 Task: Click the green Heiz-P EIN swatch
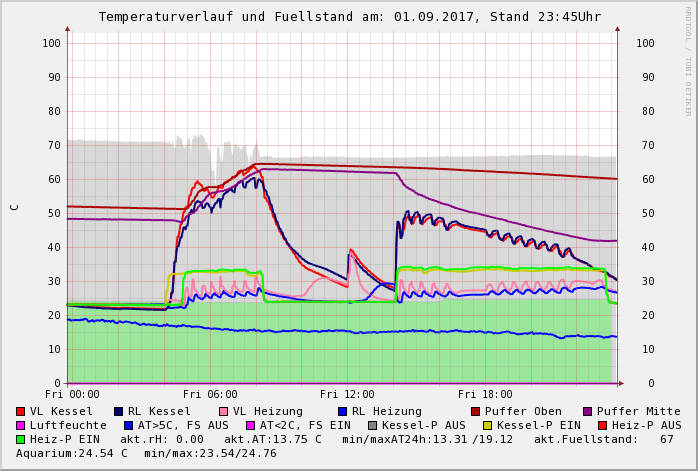[x=21, y=439]
